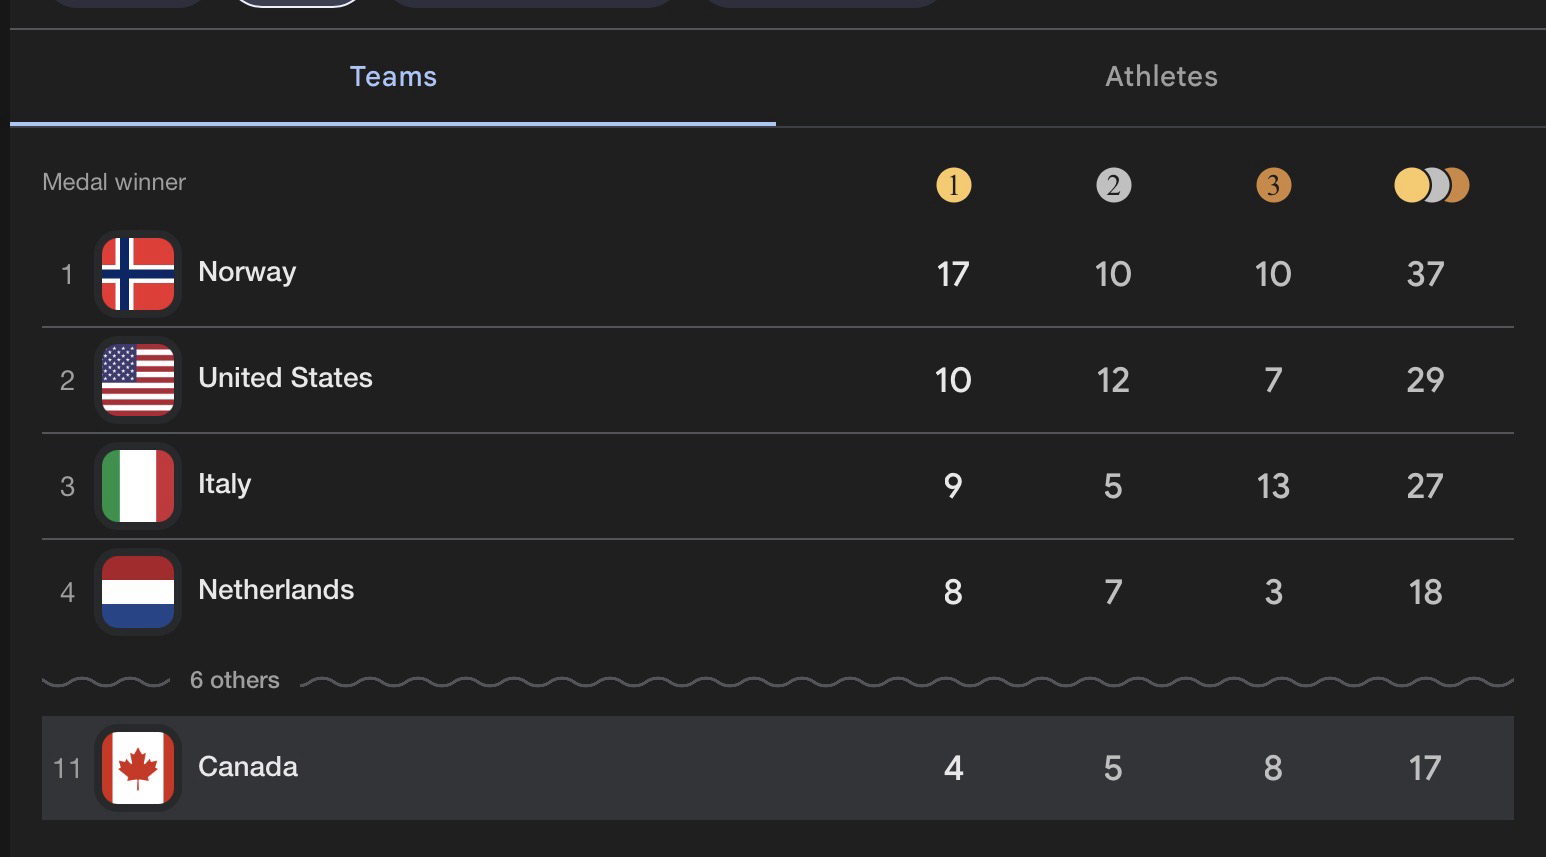Select the Teams tab
Screen dimensions: 1546x857
pyautogui.click(x=393, y=77)
